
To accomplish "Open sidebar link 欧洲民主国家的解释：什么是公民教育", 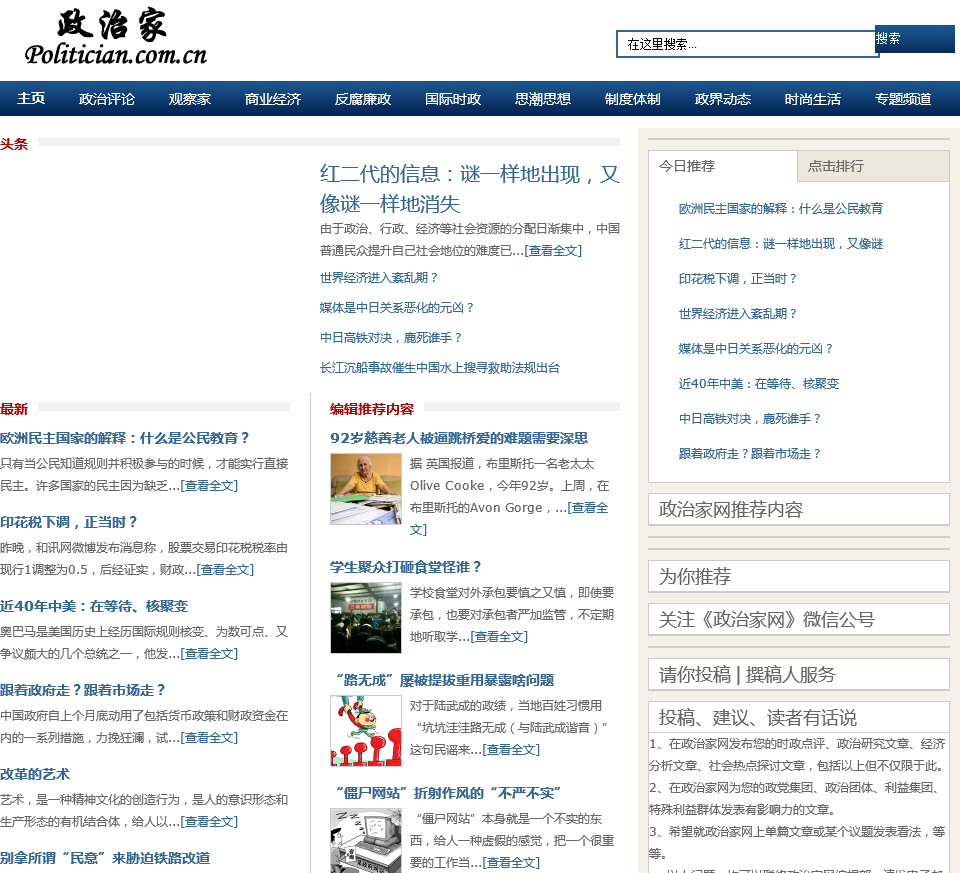I will click(x=781, y=209).
